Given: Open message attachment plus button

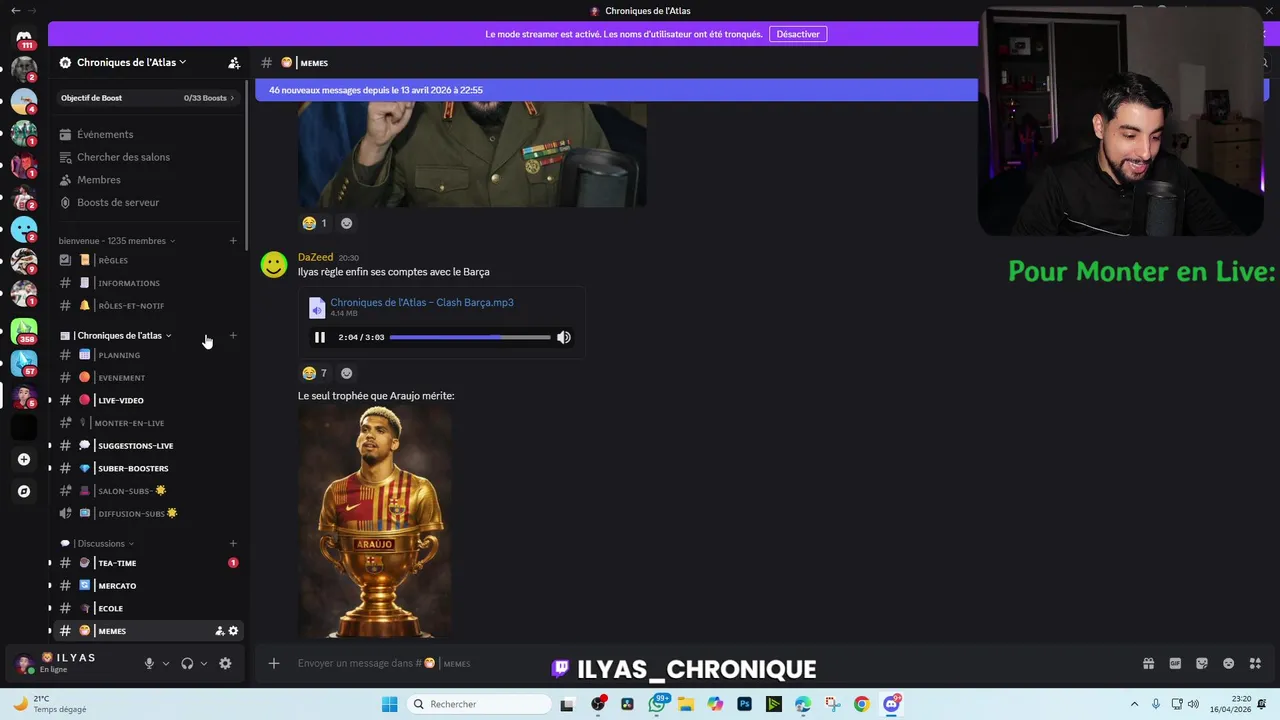Looking at the screenshot, I should pyautogui.click(x=273, y=663).
